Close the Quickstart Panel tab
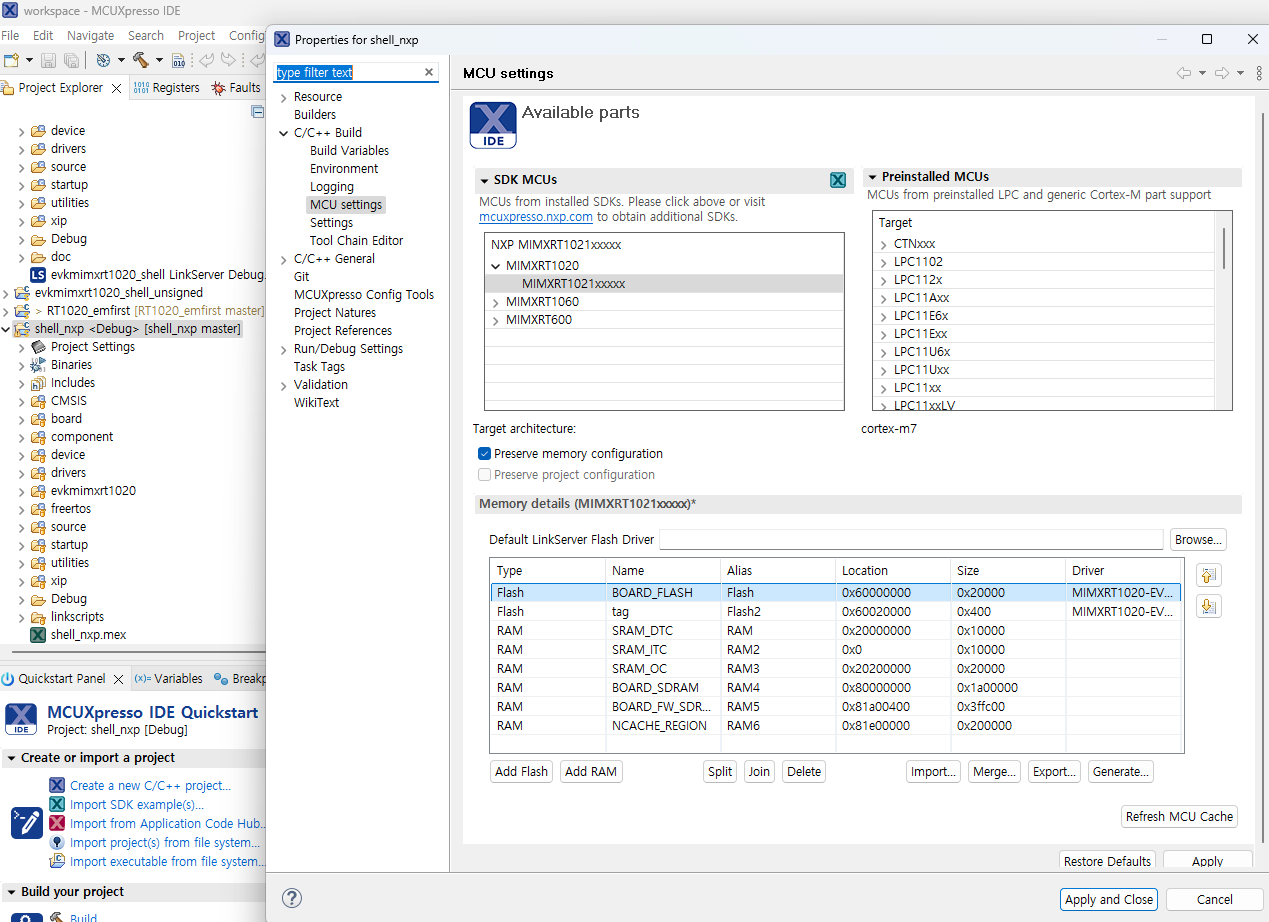The height and width of the screenshot is (922, 1269). point(119,679)
